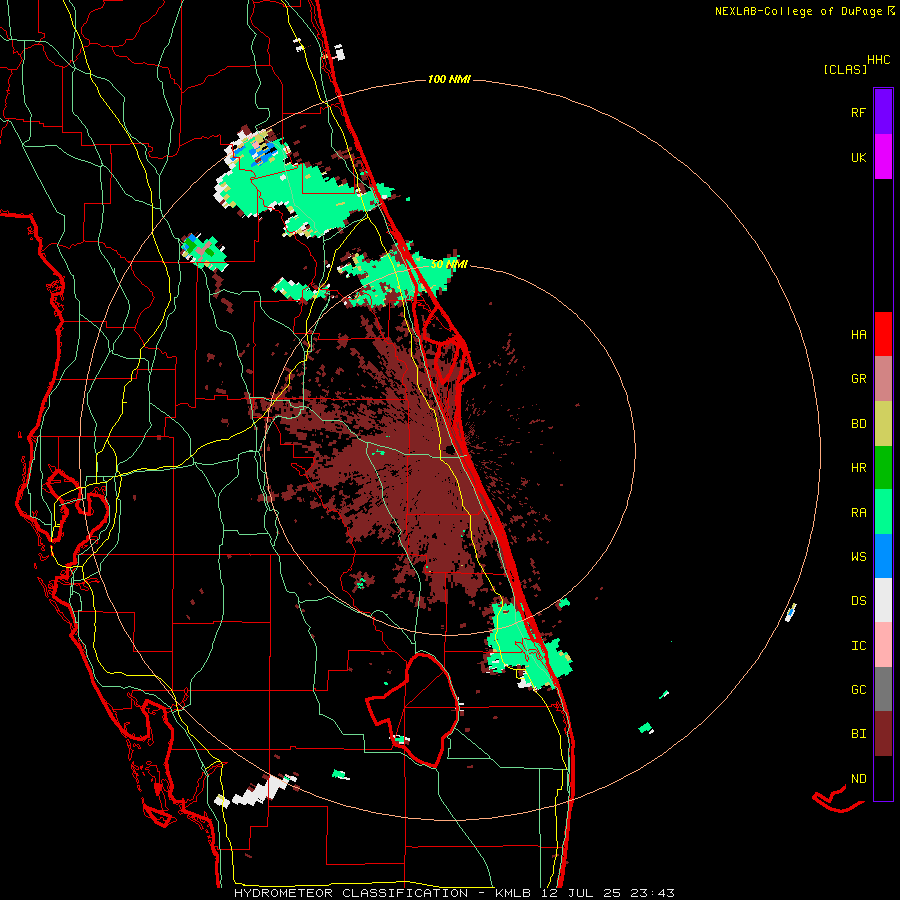Click the BD legend label
Viewport: 900px width, 900px height.
click(x=858, y=423)
